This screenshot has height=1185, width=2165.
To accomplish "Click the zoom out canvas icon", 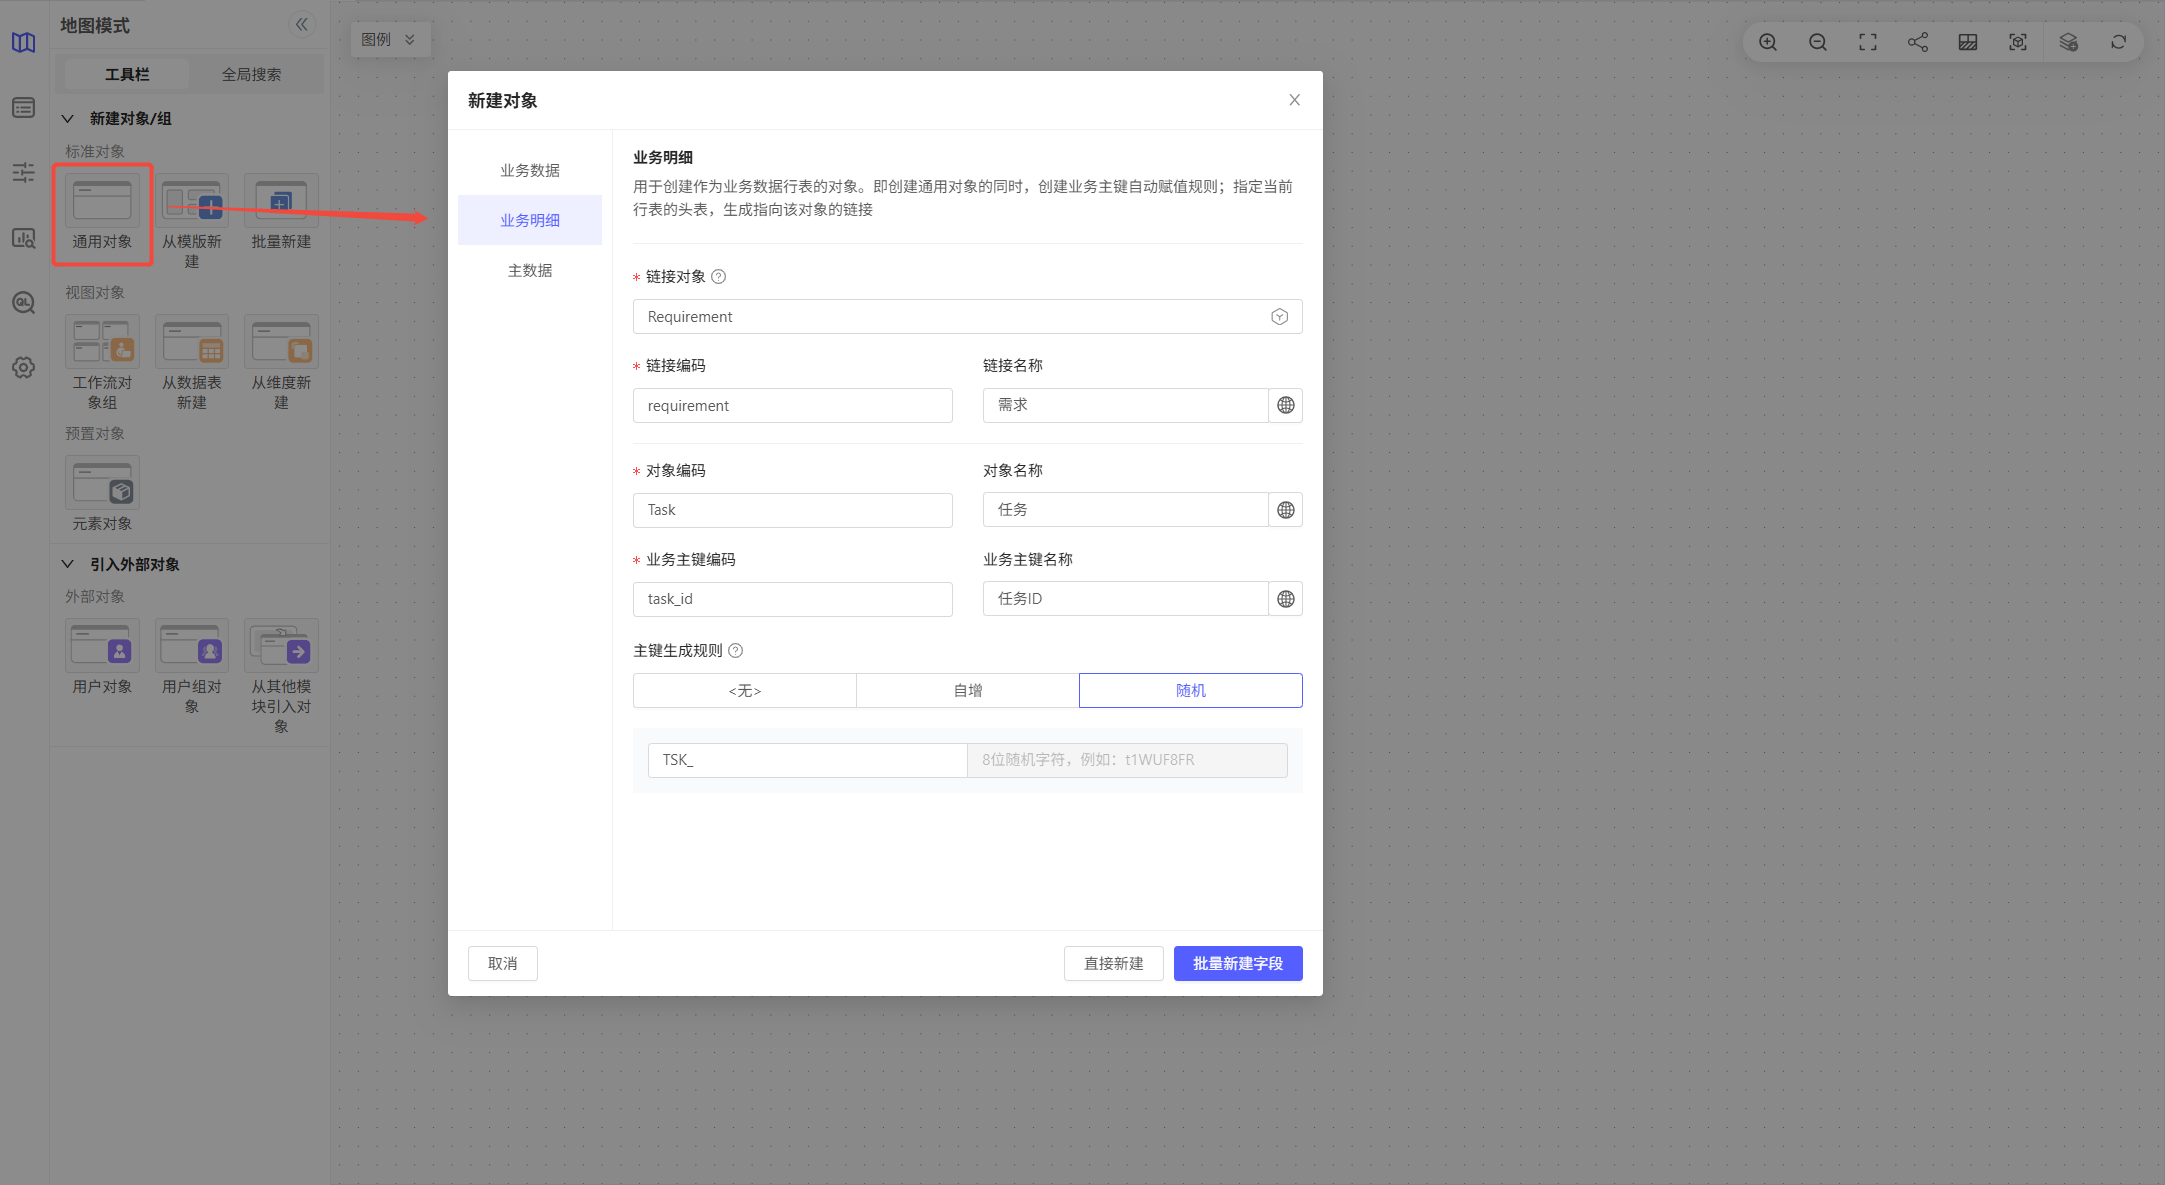I will pos(1818,42).
